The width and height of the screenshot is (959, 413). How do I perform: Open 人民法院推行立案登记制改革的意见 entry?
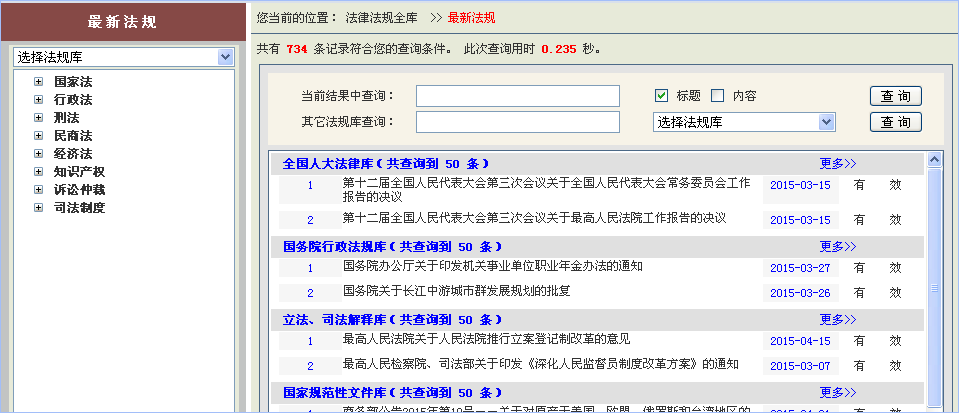486,339
